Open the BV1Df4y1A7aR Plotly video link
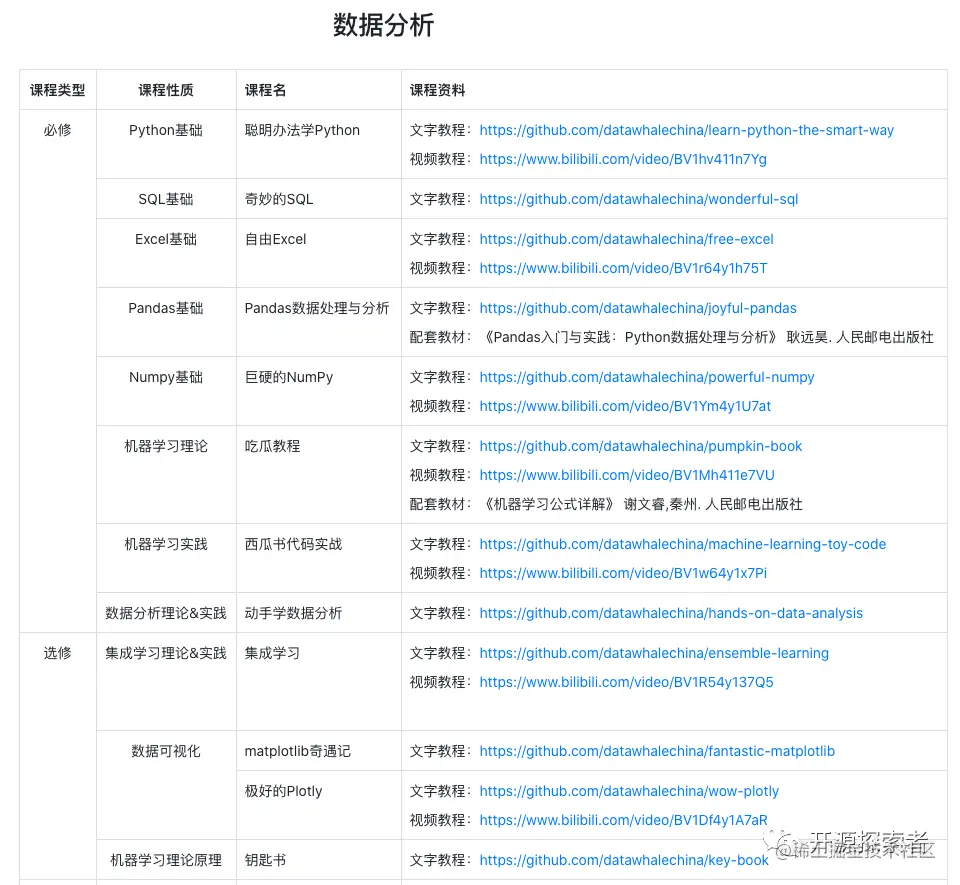 pos(626,820)
